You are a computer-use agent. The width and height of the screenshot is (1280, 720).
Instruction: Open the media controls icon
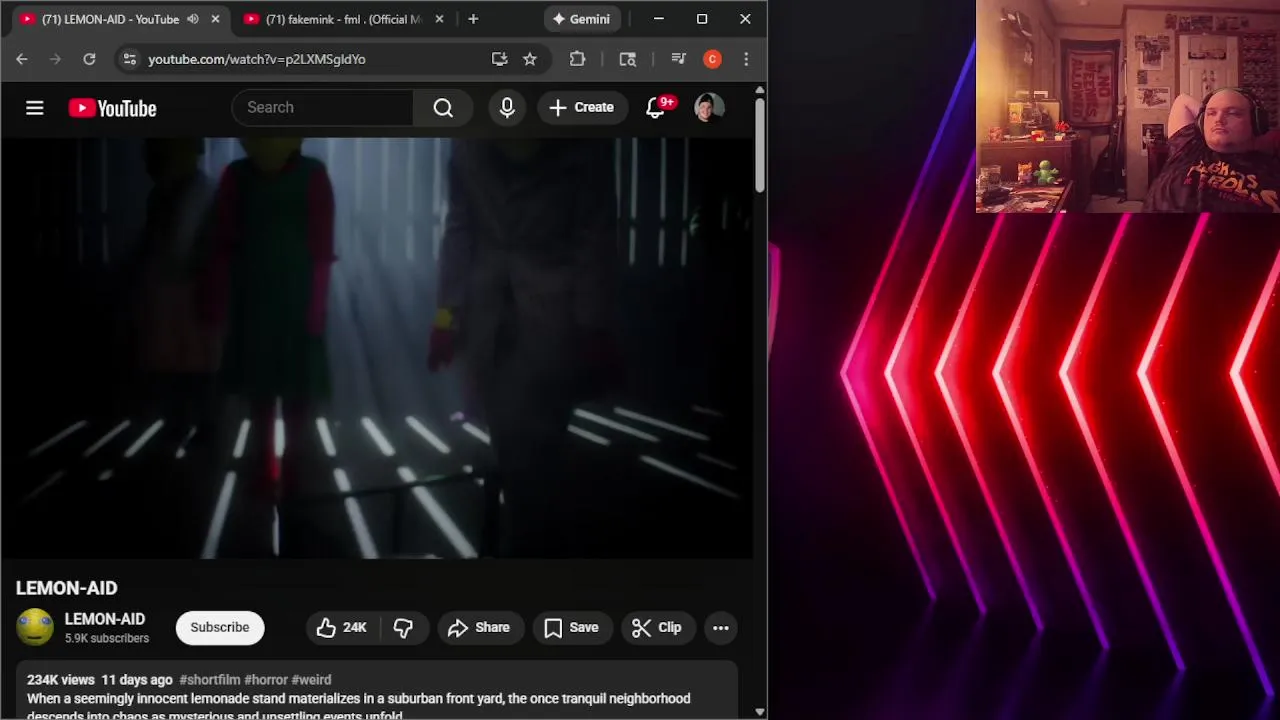pos(678,59)
